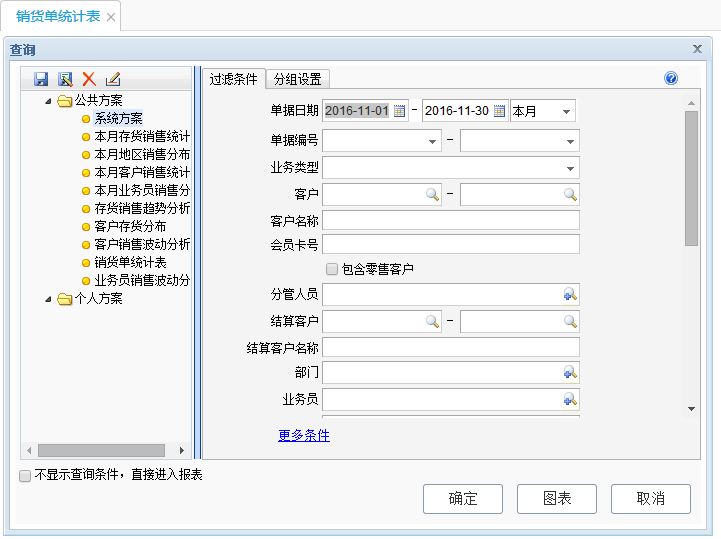
Task: Open the end date calendar picker
Action: point(499,111)
